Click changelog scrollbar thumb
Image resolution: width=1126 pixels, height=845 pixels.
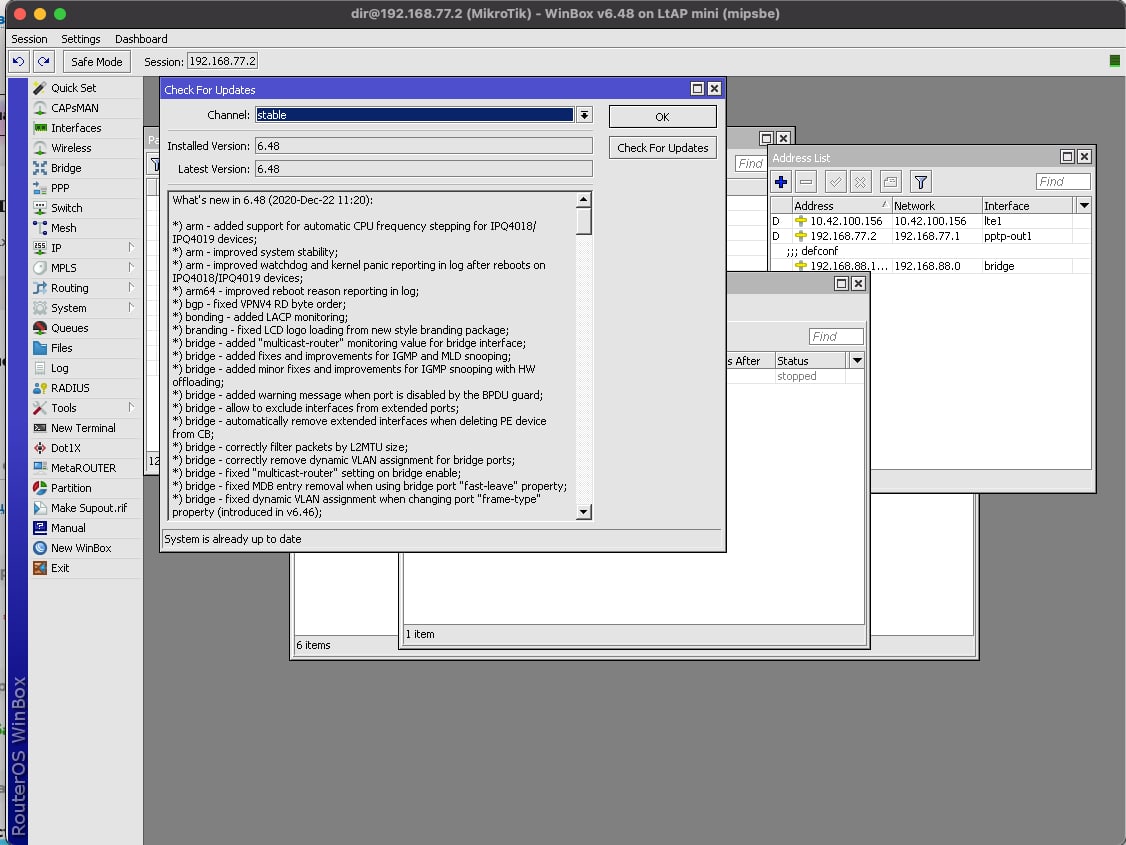coord(584,222)
